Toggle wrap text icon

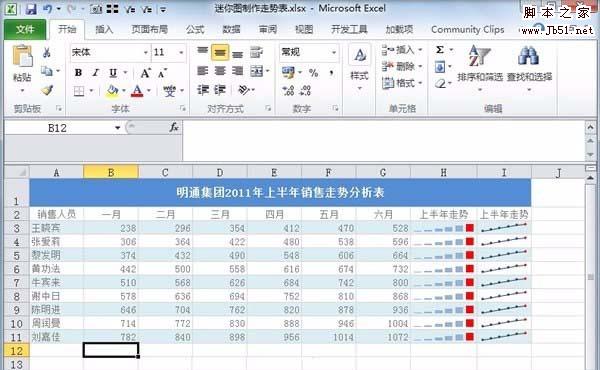(x=256, y=52)
